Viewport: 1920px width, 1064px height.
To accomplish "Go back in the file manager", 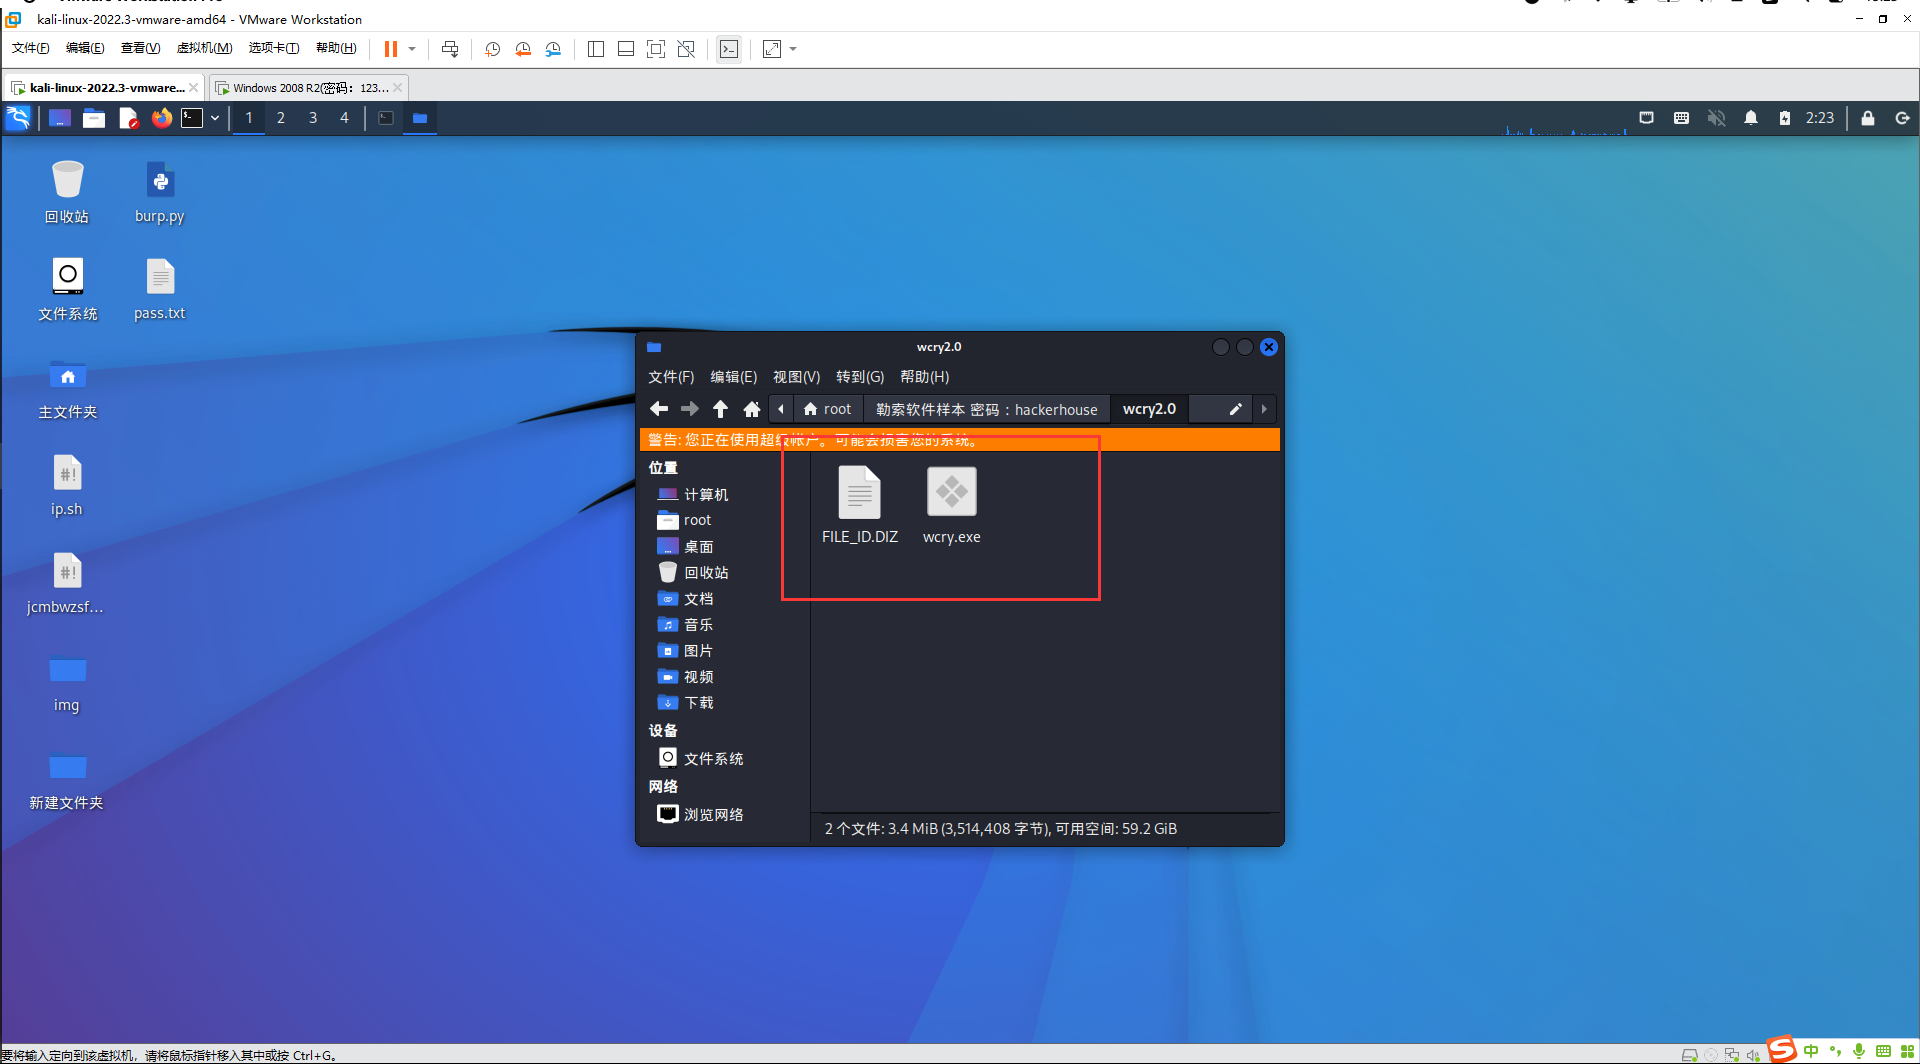I will 659,409.
